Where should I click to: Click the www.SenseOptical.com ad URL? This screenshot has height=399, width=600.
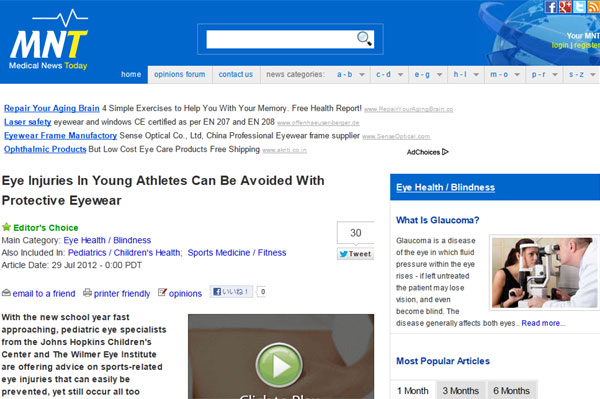pyautogui.click(x=396, y=137)
